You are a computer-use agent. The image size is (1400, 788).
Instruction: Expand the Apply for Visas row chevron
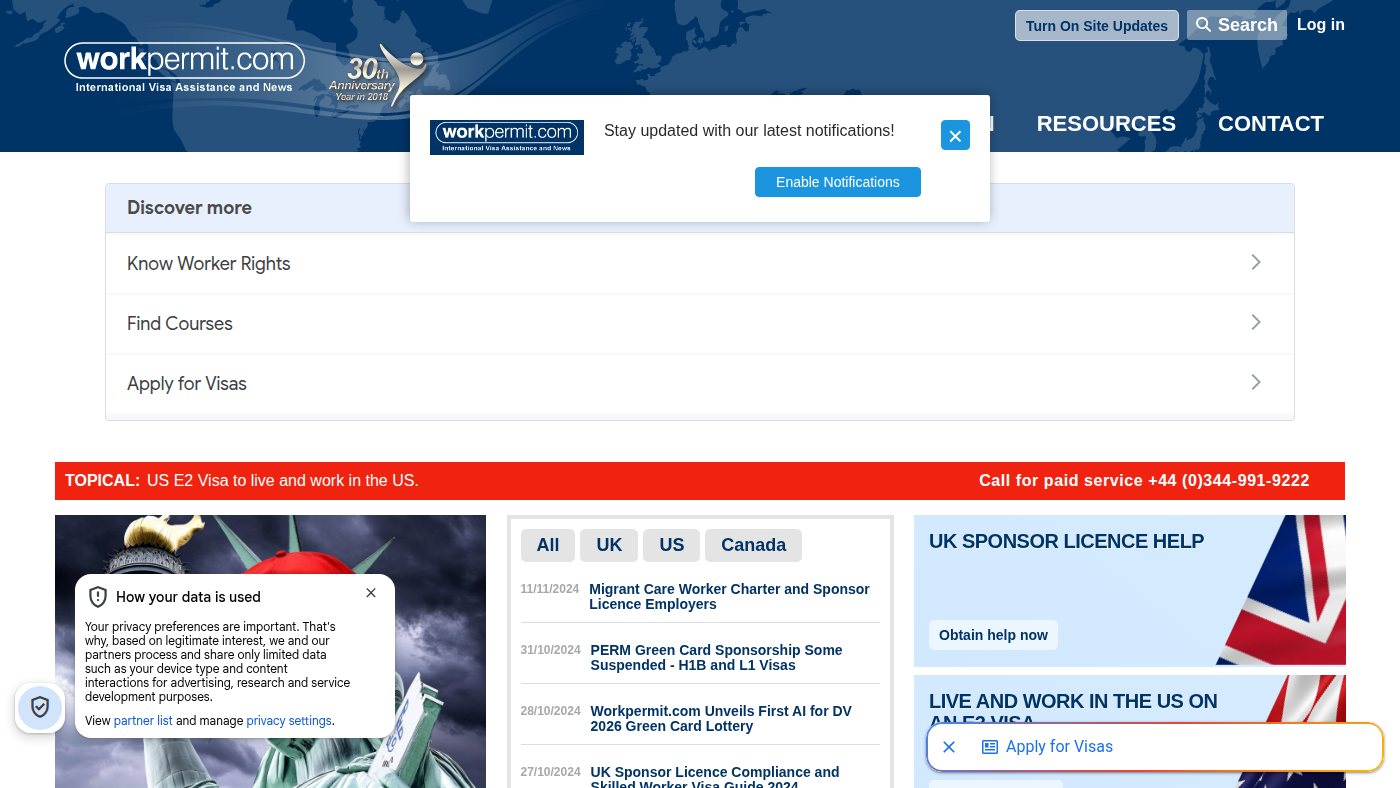pos(1256,382)
